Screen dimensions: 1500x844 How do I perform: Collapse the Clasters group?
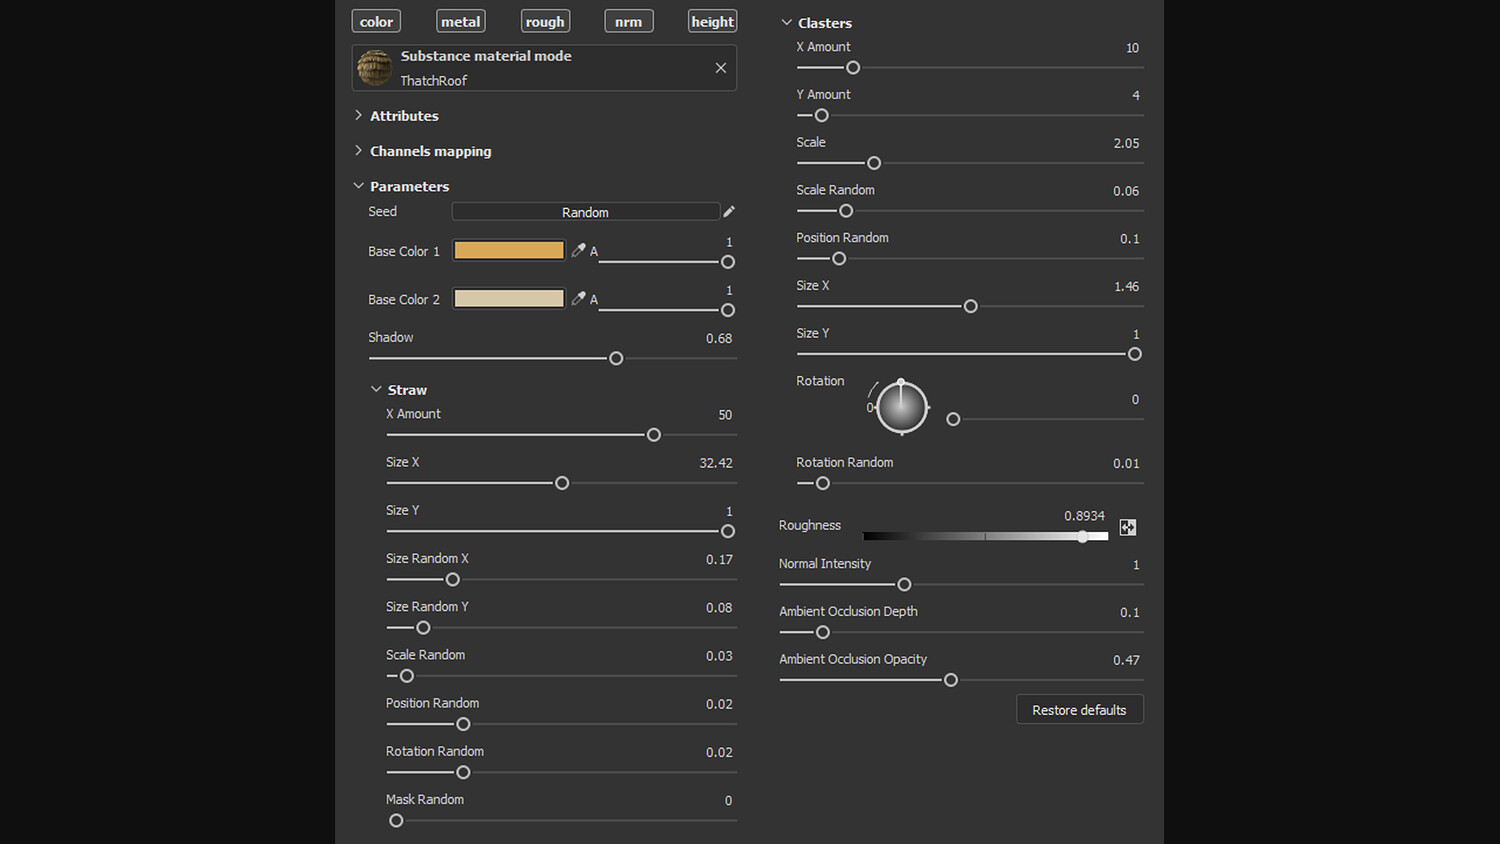[787, 23]
